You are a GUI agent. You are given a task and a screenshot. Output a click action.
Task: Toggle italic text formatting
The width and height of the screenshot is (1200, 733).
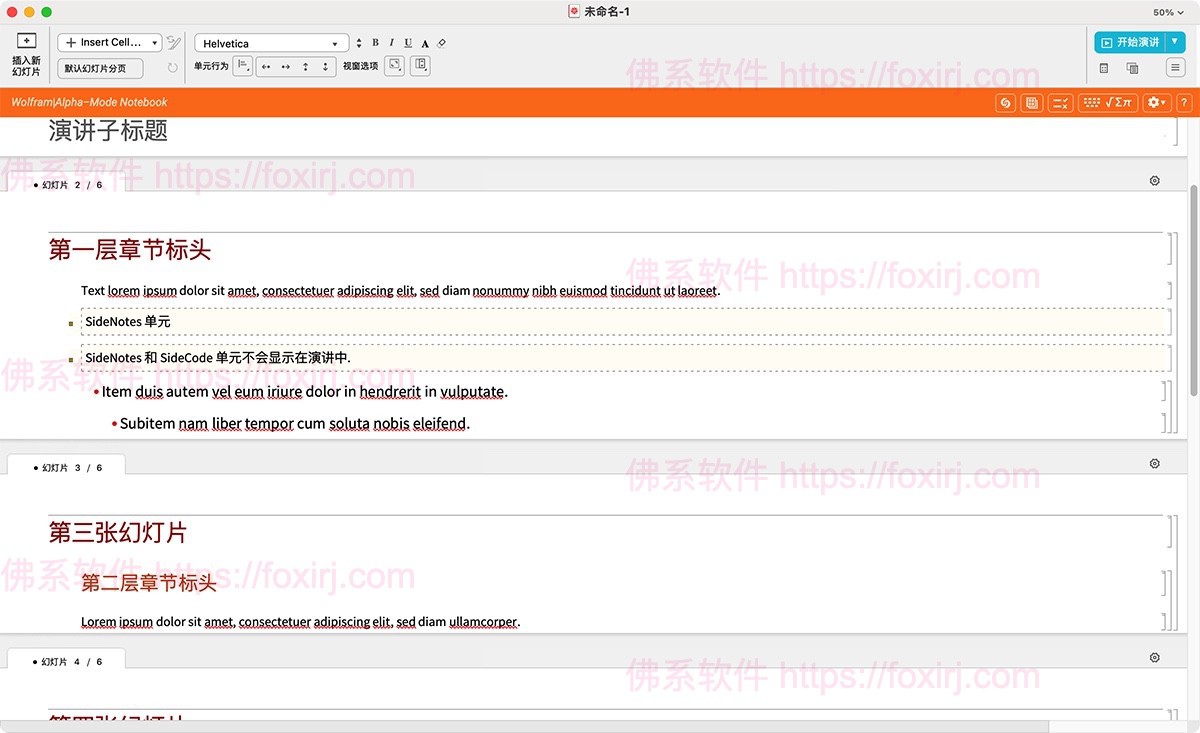tap(392, 43)
